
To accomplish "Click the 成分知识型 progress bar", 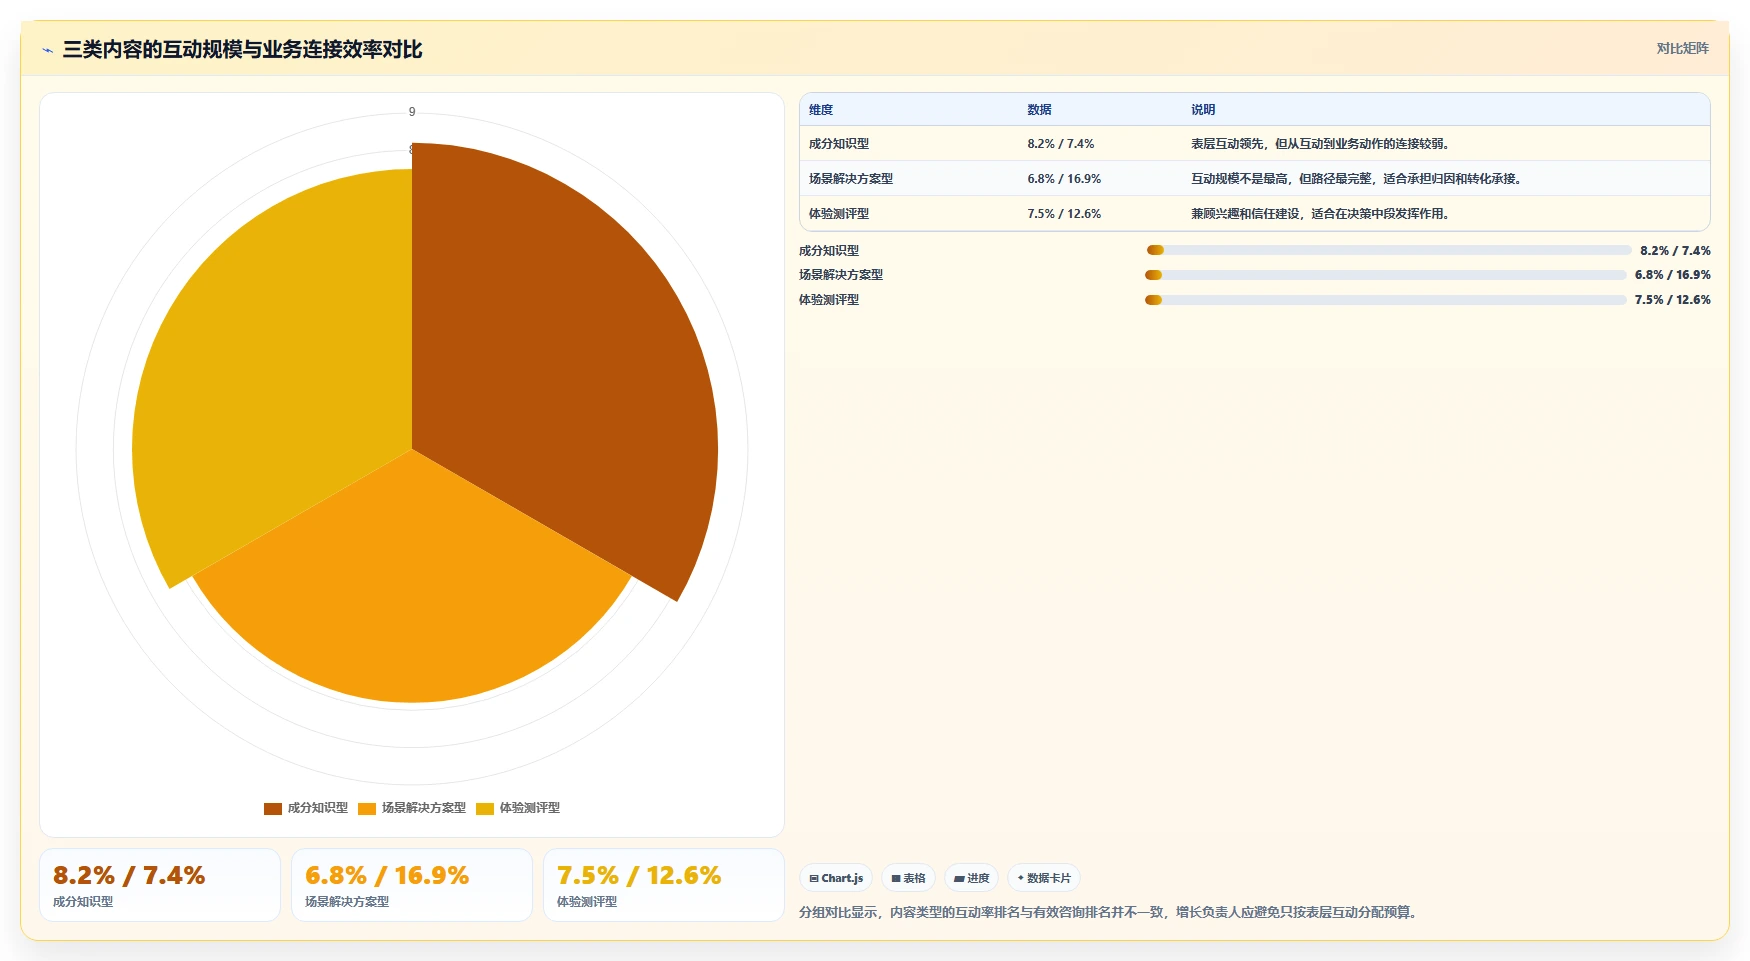I will point(1389,250).
